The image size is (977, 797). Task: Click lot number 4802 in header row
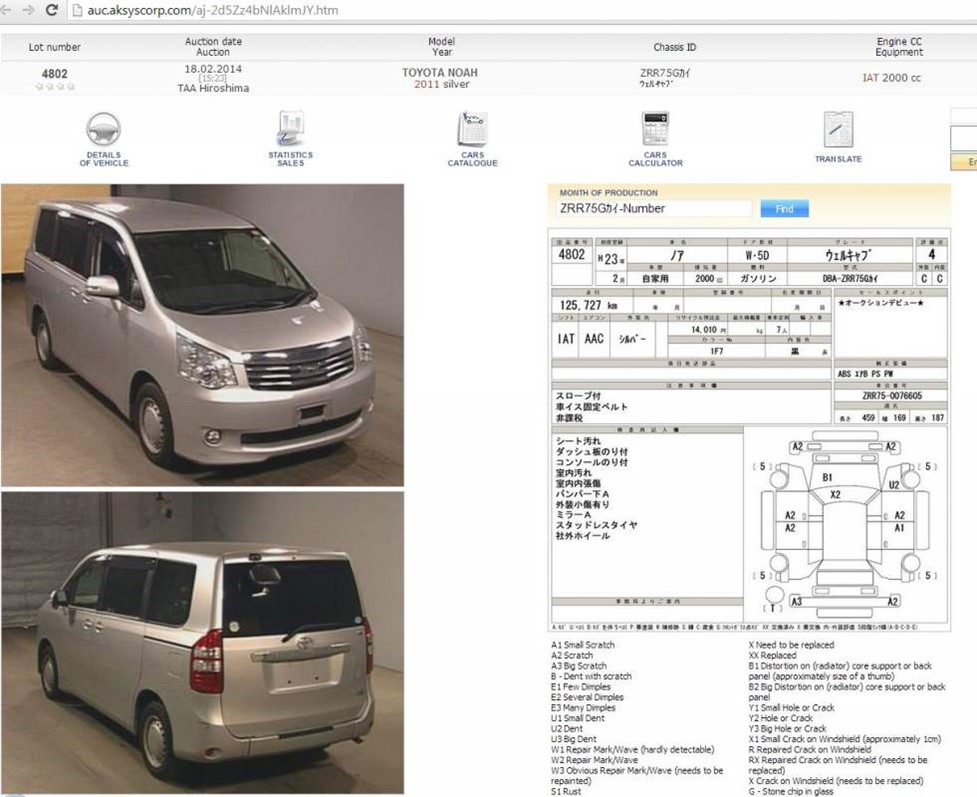54,74
